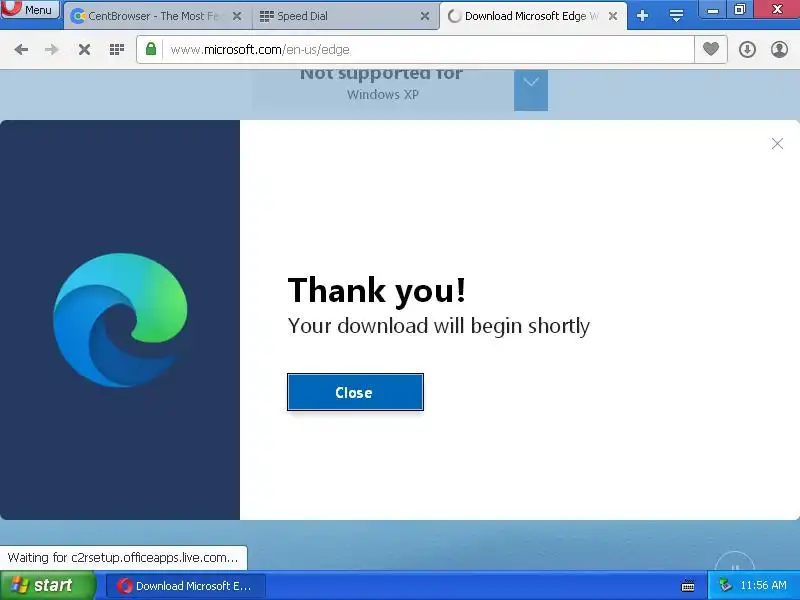This screenshot has height=600, width=800.
Task: Open Speed Dial grid icon in toolbar
Action: 117,49
